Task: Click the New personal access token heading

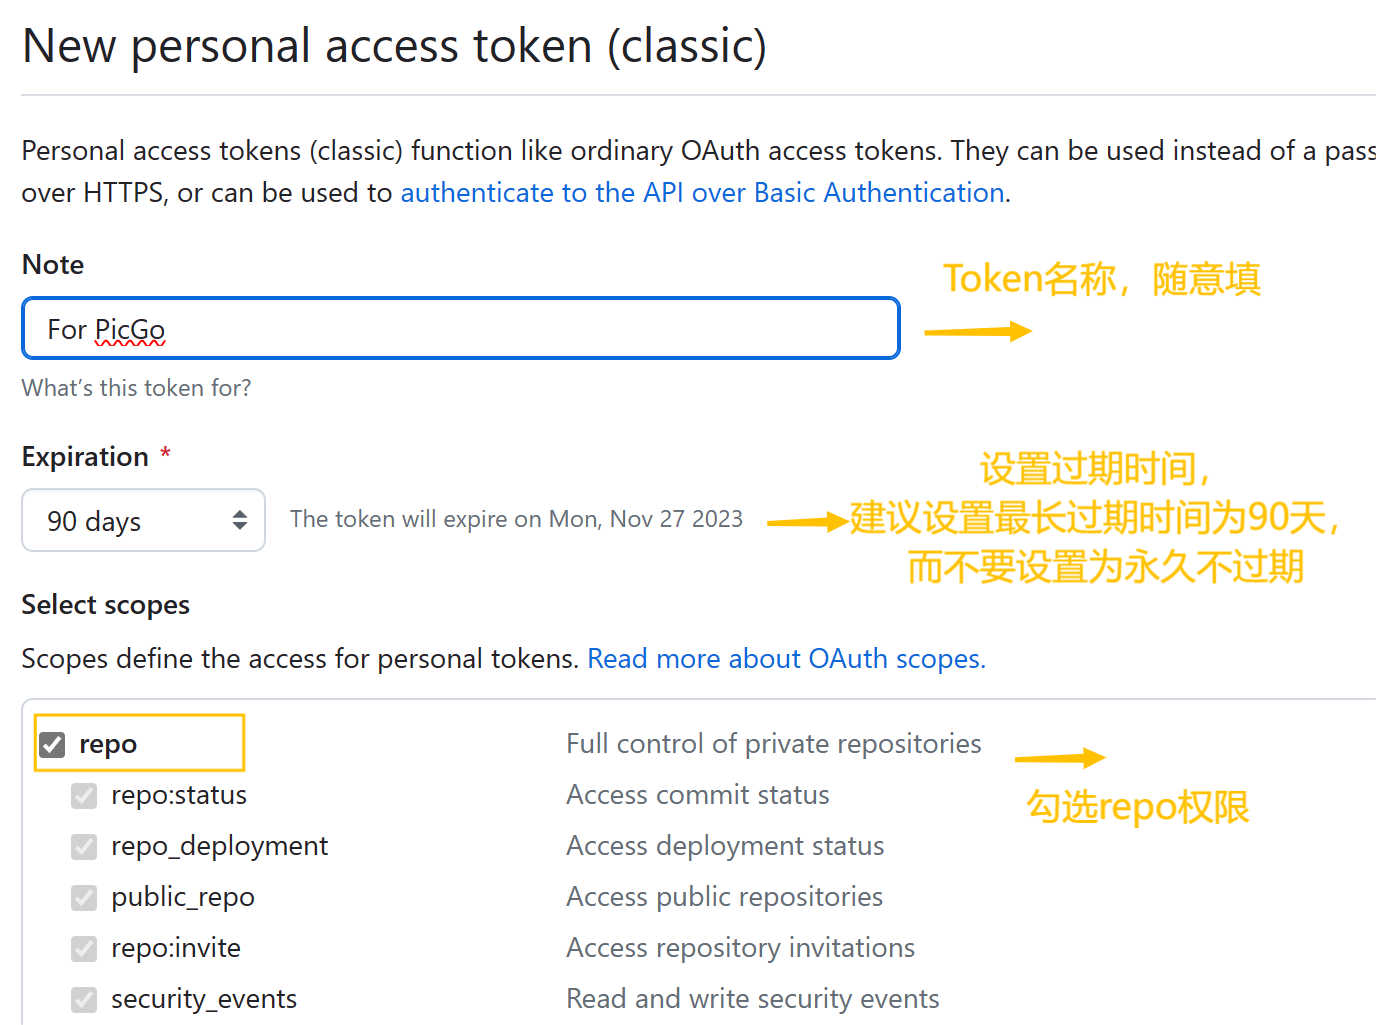Action: coord(394,46)
